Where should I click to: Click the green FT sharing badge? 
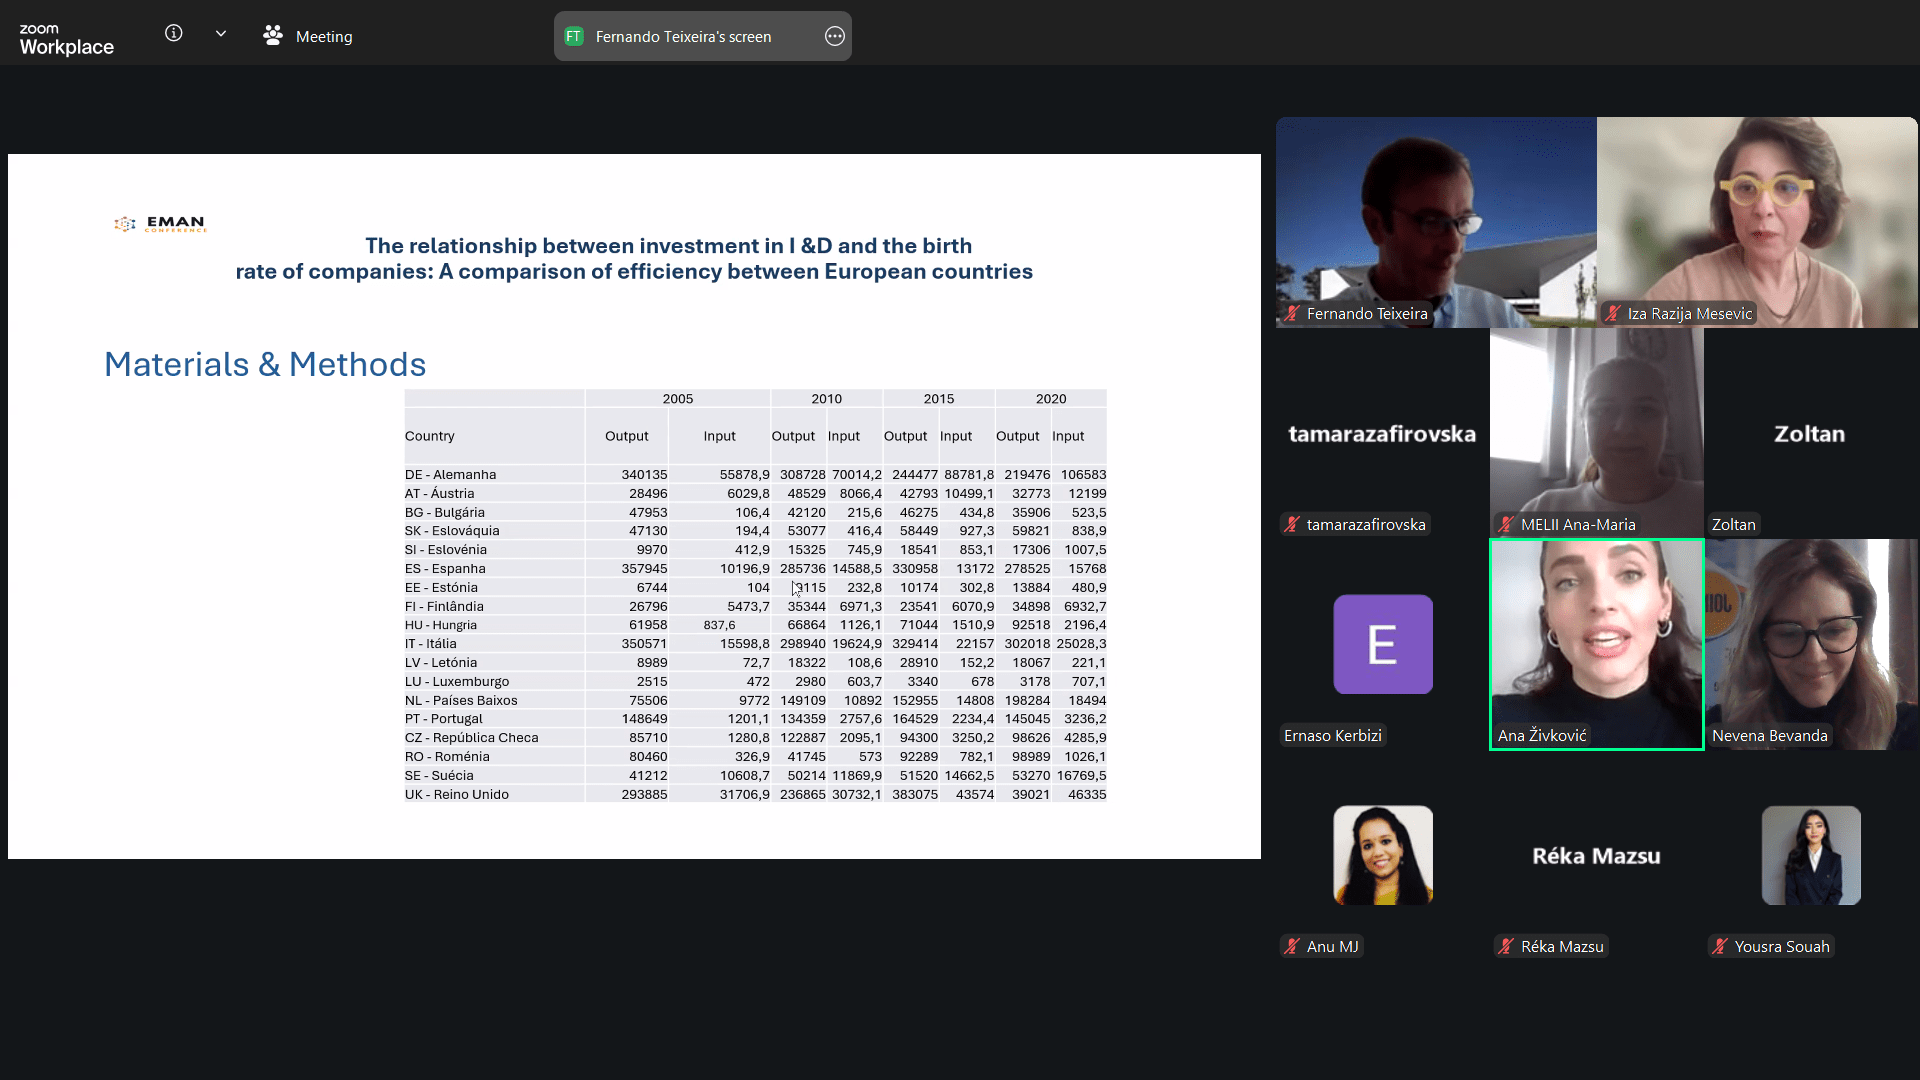point(574,37)
